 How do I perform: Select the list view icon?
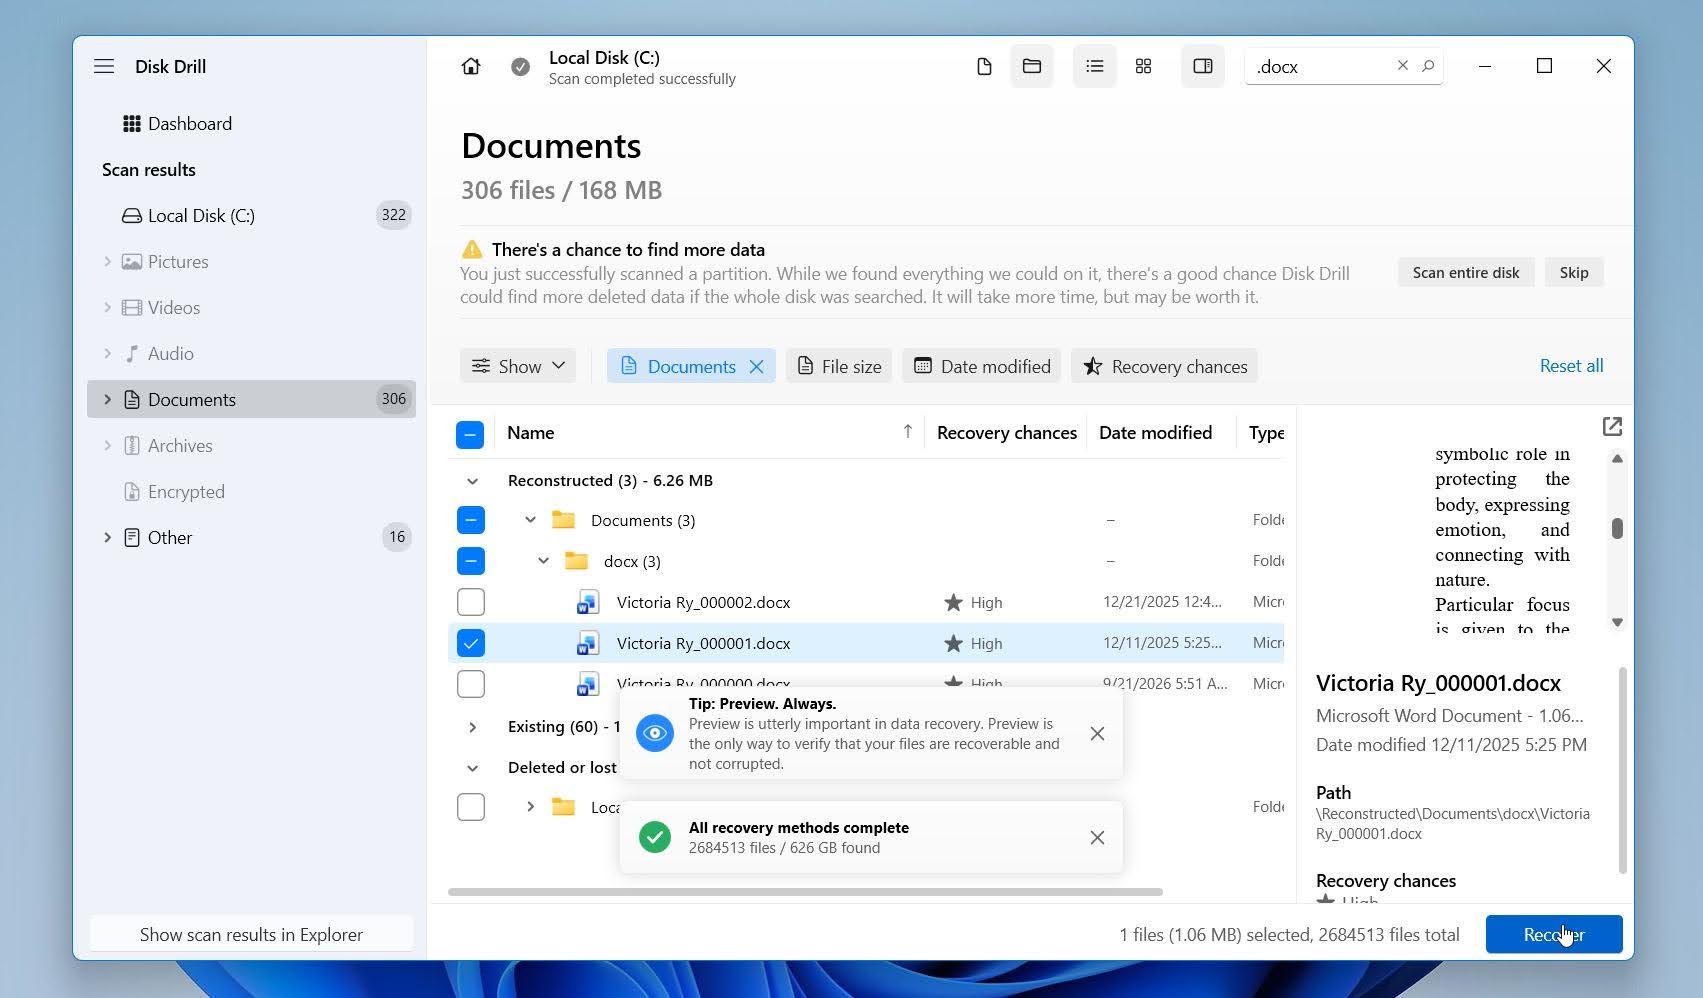[1095, 66]
